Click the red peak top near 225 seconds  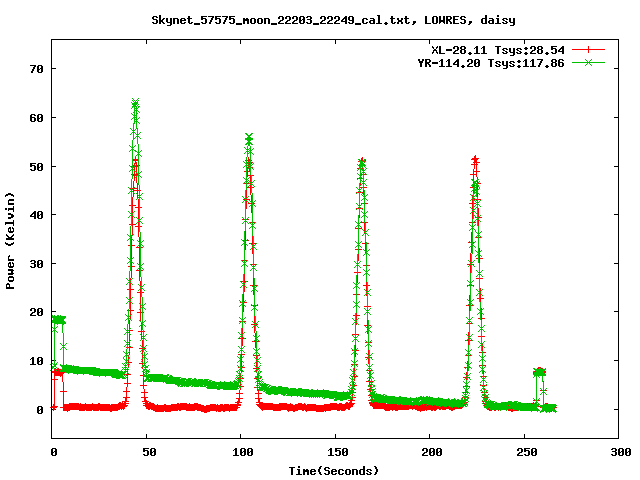click(475, 159)
